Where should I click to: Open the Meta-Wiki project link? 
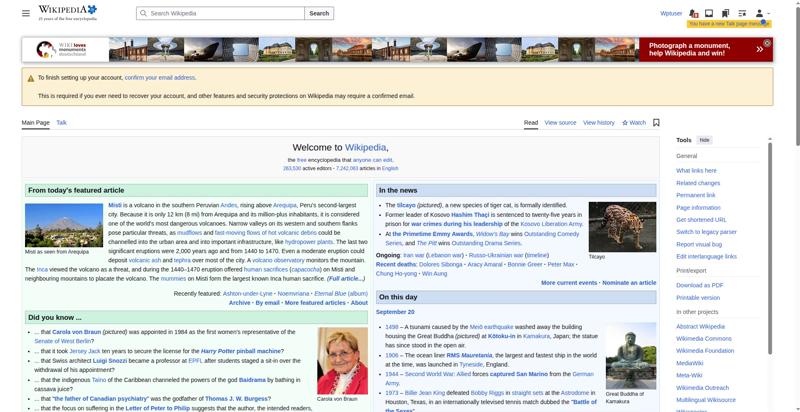tap(689, 375)
